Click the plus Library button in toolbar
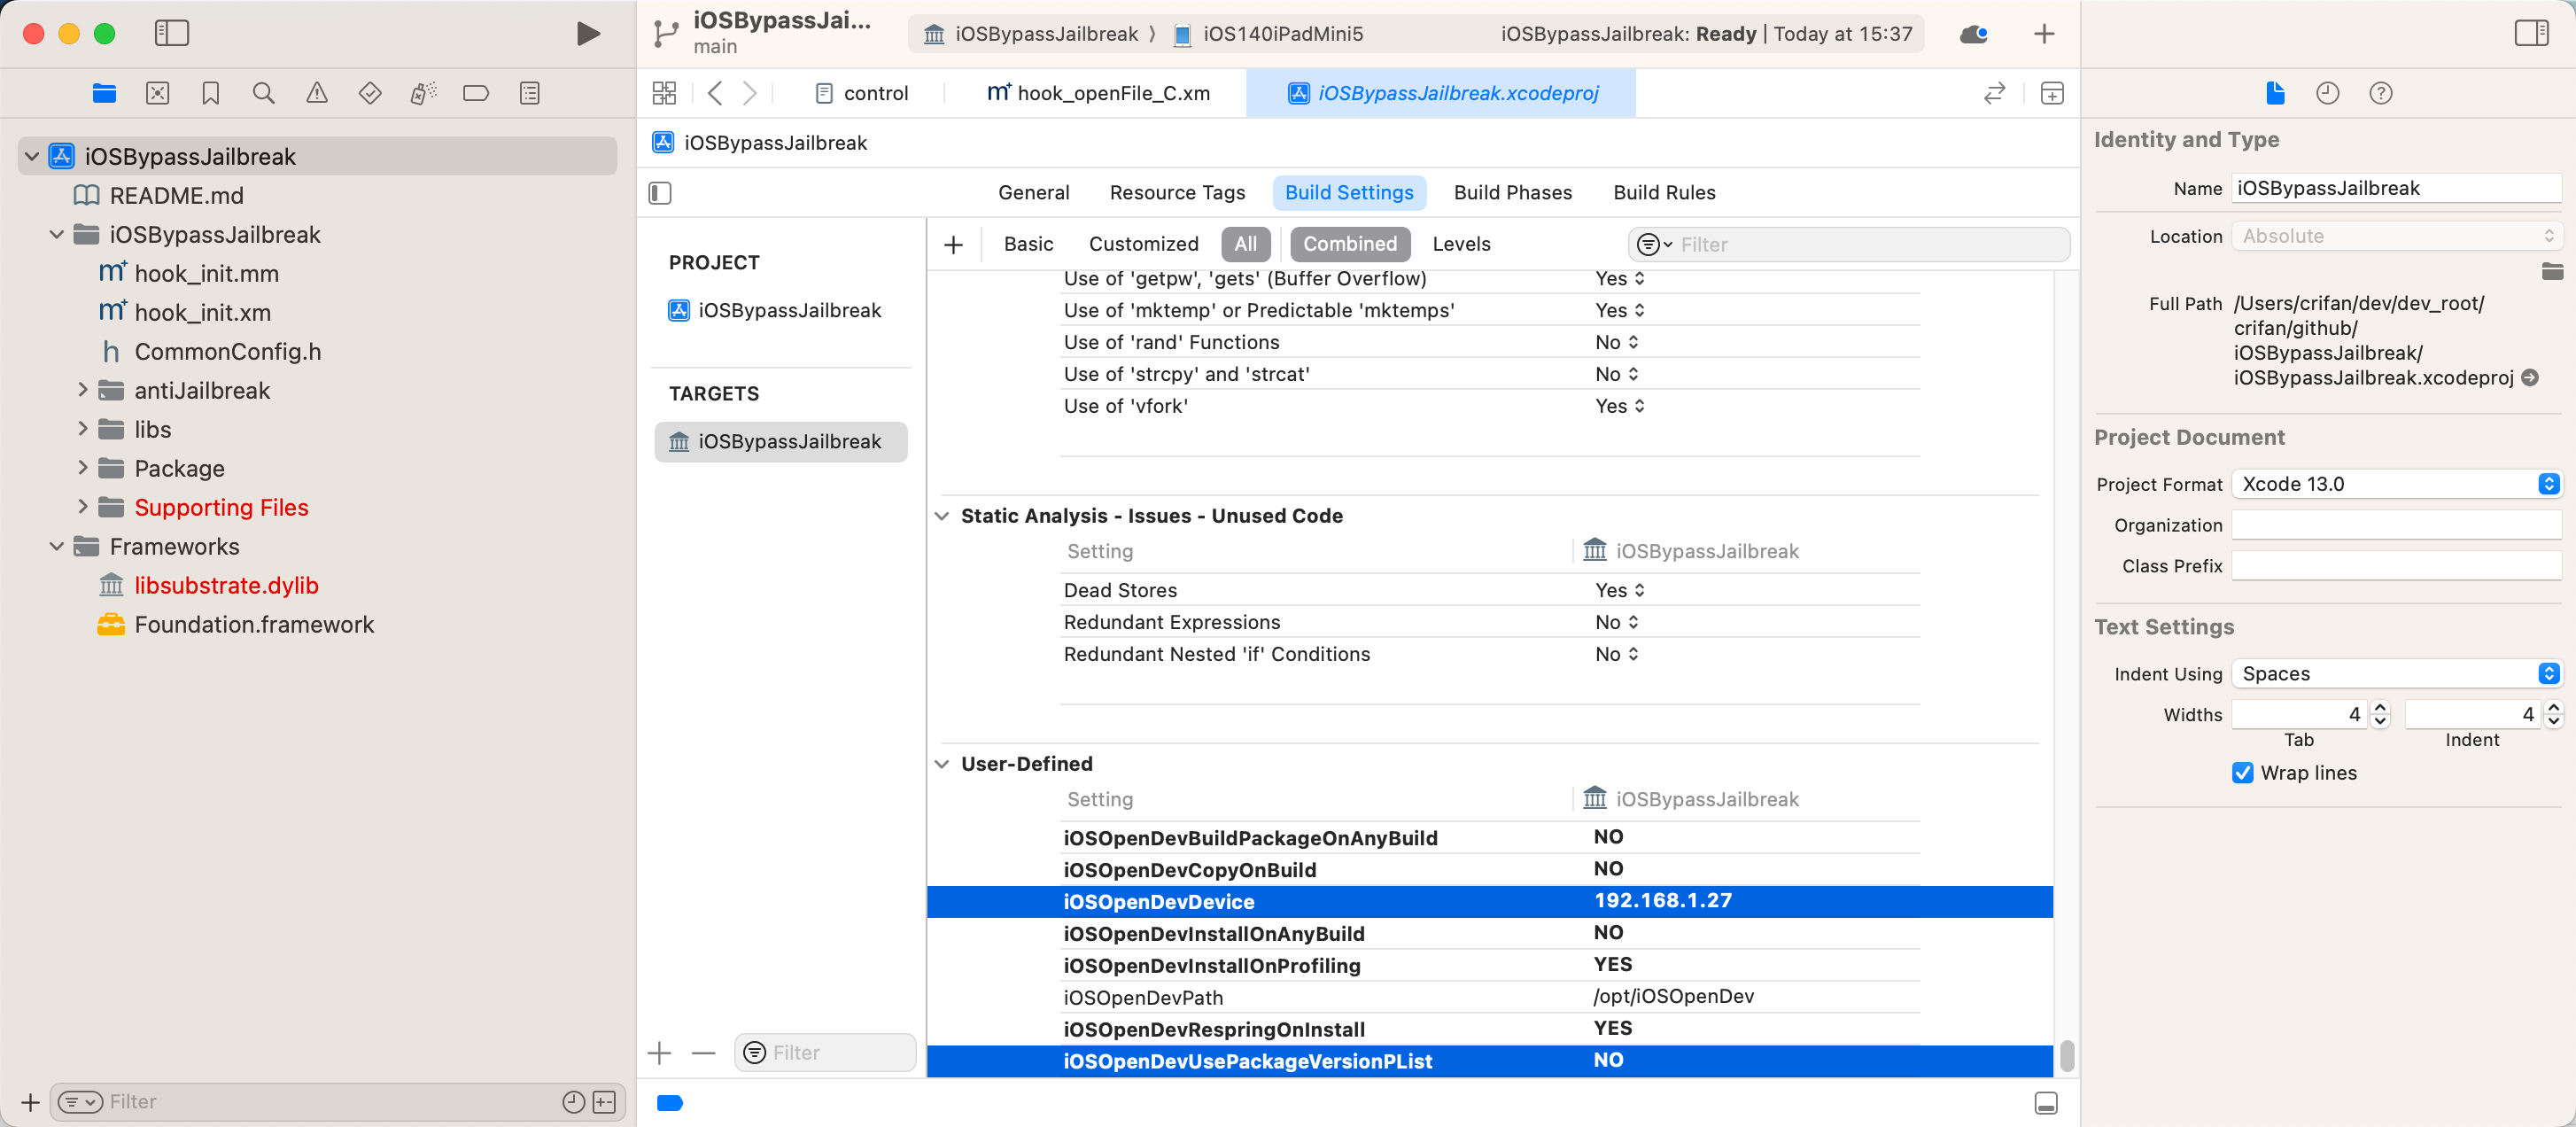This screenshot has width=2576, height=1127. pos(2044,34)
